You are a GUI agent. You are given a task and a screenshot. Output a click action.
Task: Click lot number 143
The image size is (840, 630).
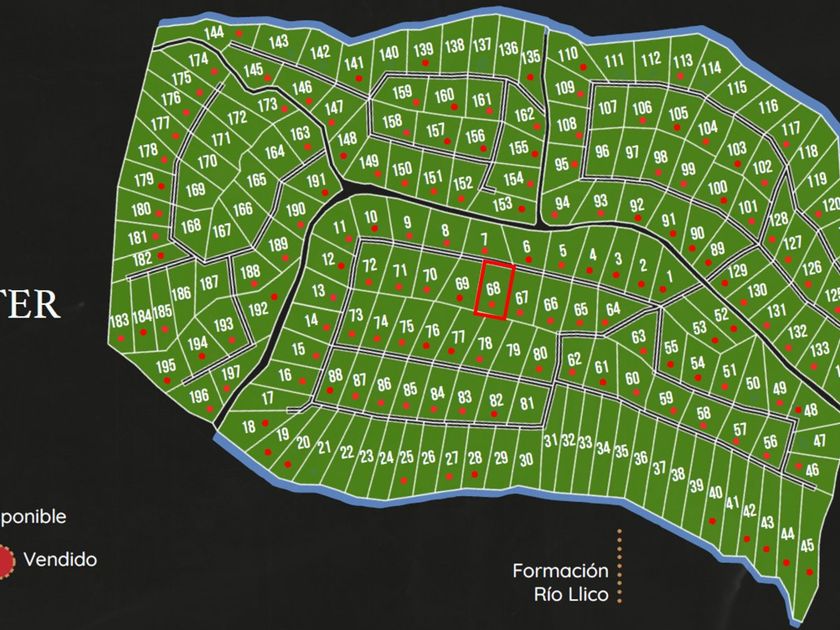click(279, 41)
